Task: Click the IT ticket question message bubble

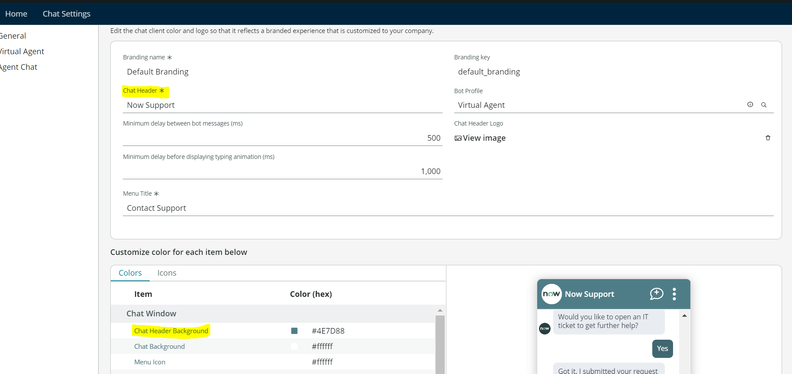Action: pyautogui.click(x=609, y=321)
